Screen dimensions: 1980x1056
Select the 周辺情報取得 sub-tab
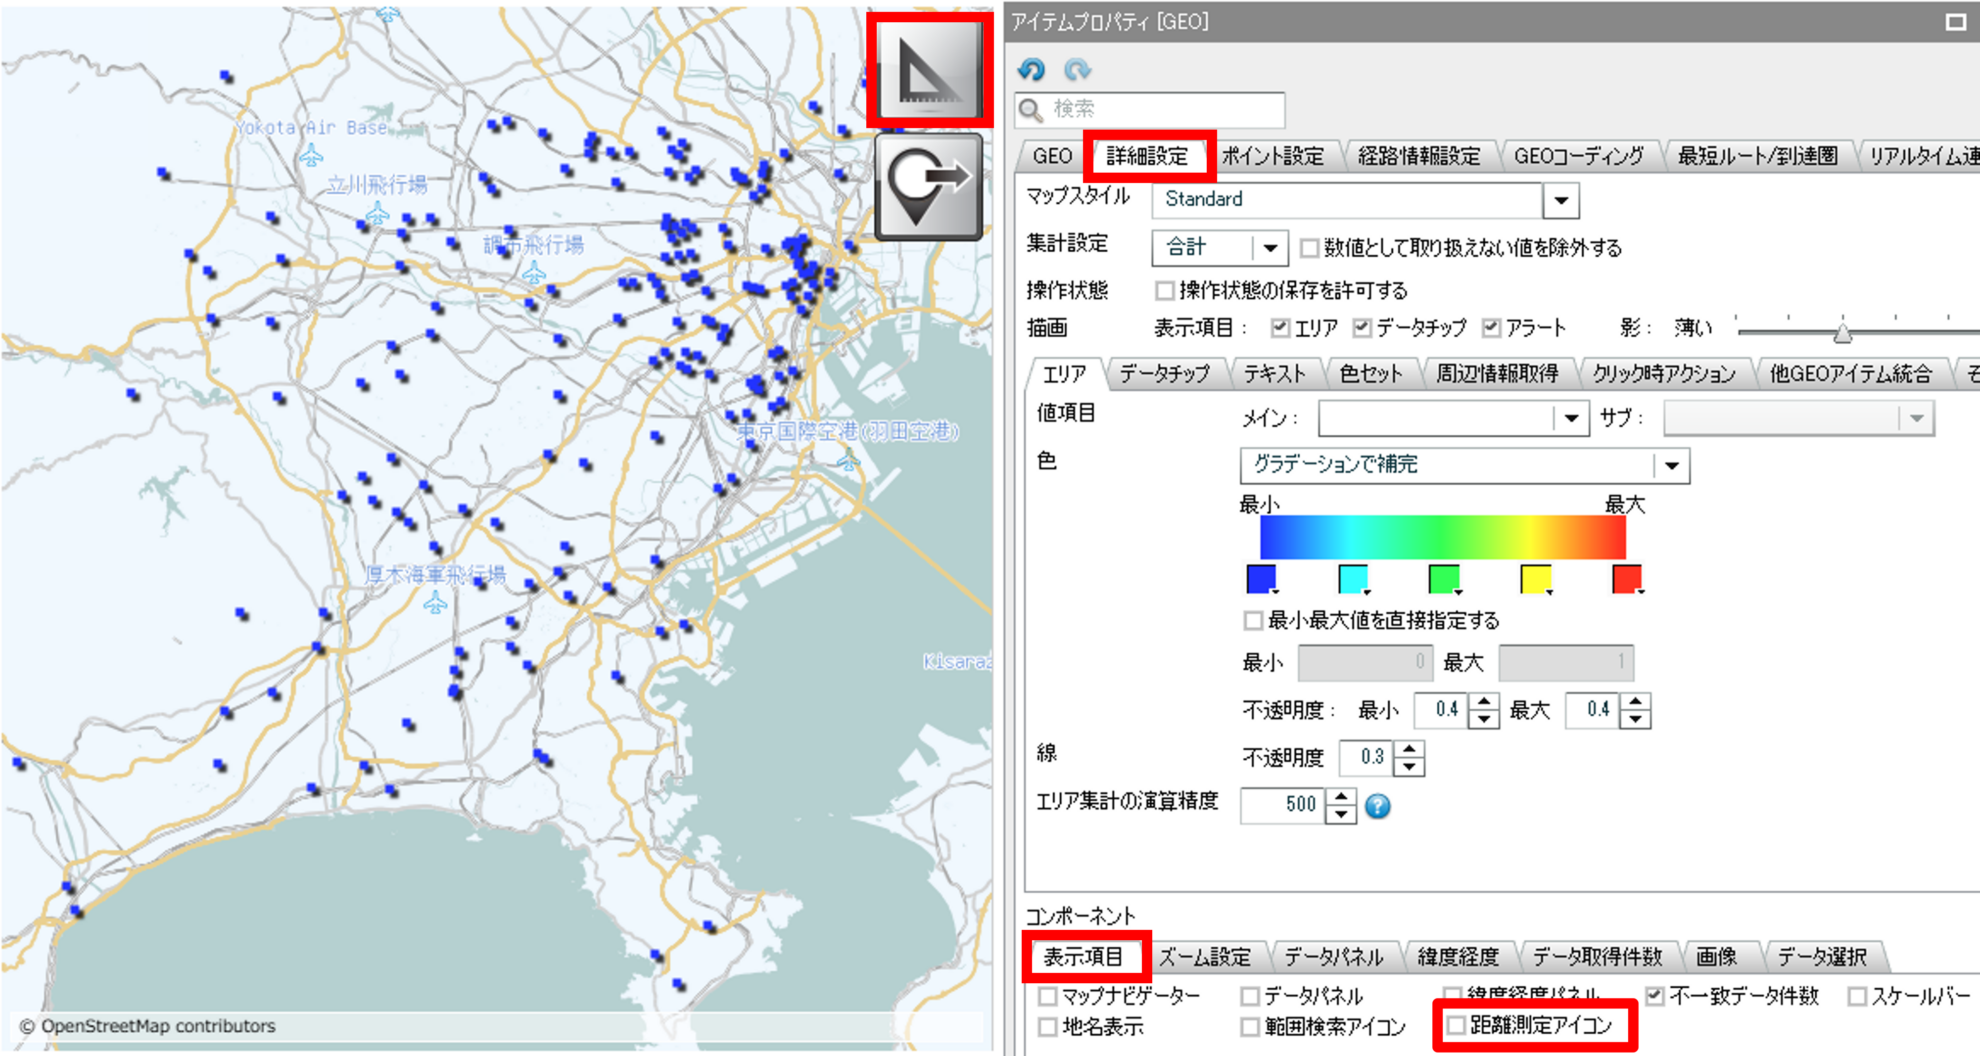1497,374
